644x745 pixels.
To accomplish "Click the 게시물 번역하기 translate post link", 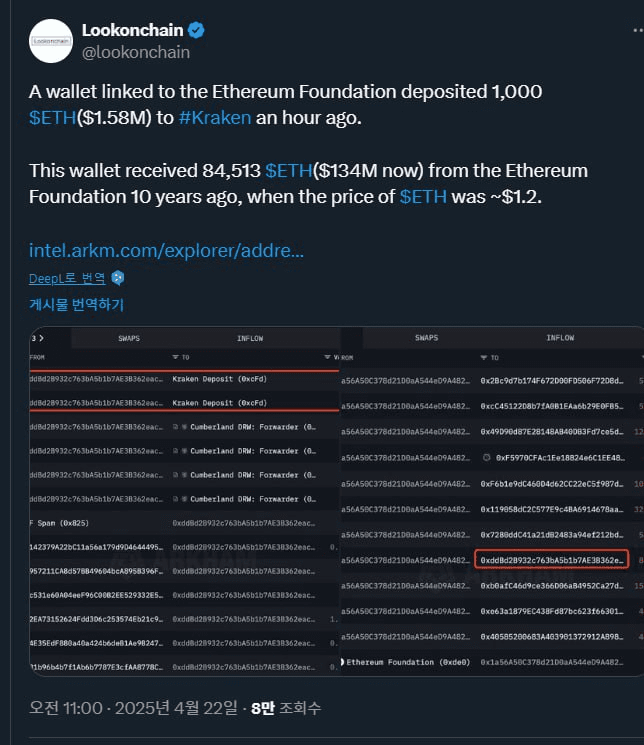I will tap(76, 304).
